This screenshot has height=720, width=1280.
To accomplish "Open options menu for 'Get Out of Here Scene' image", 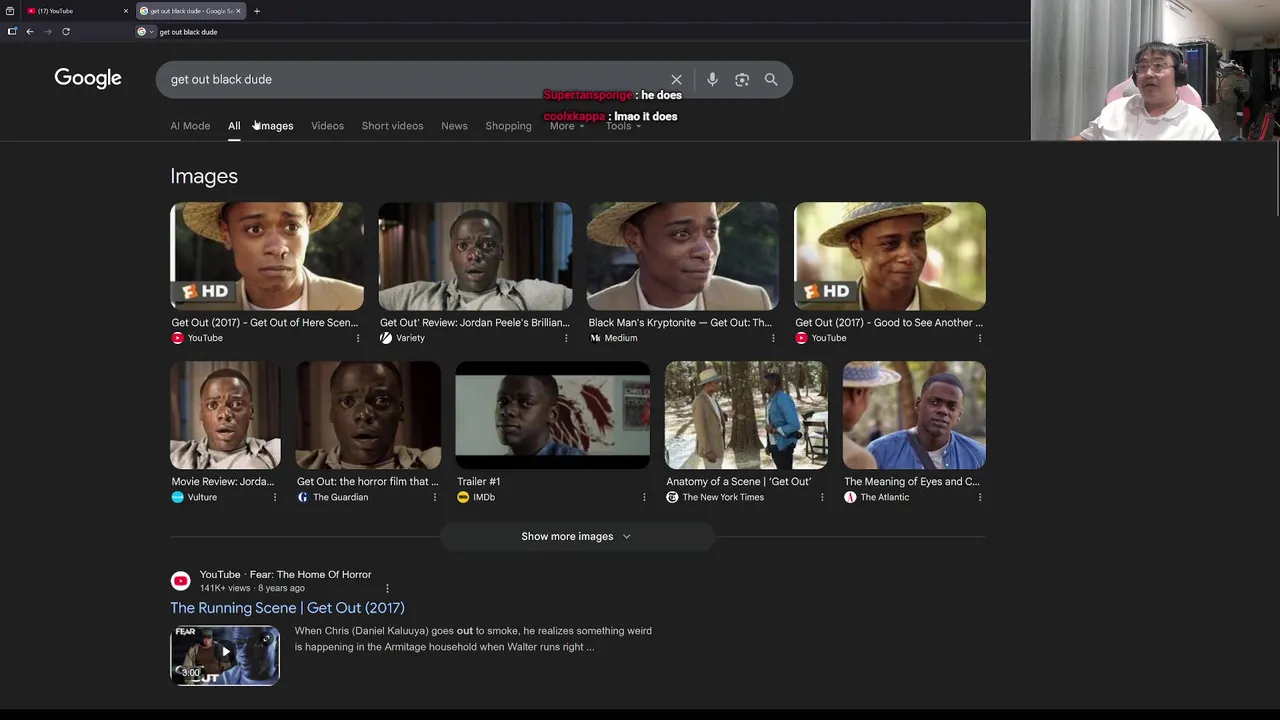I will [x=358, y=338].
